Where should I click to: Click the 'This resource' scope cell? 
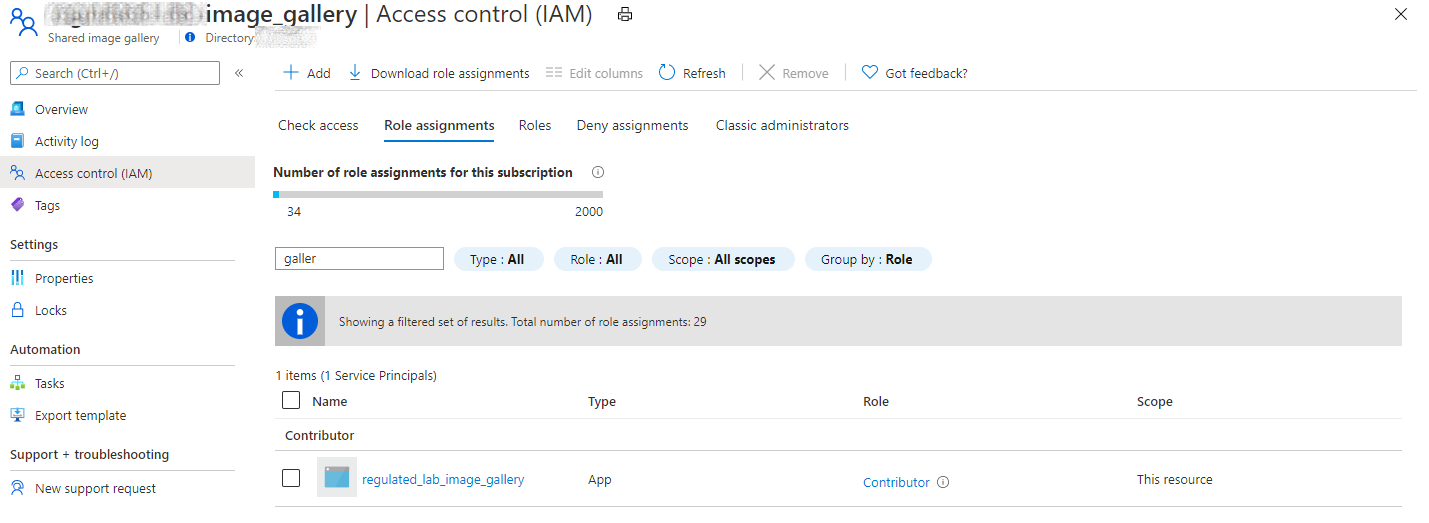coord(1175,479)
